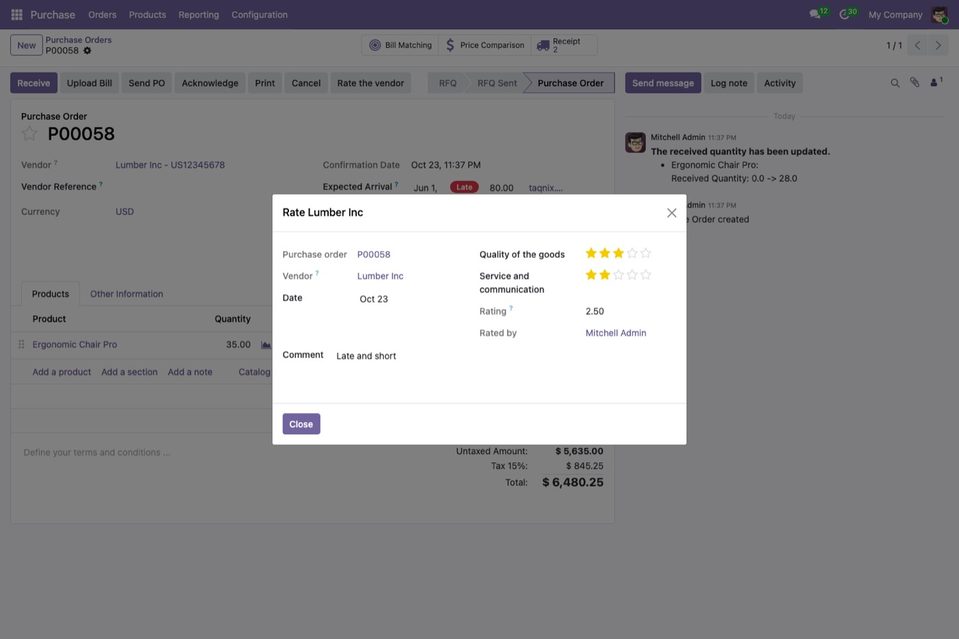Open the activities clock icon with 30 badge
This screenshot has width=959, height=639.
tap(848, 13)
